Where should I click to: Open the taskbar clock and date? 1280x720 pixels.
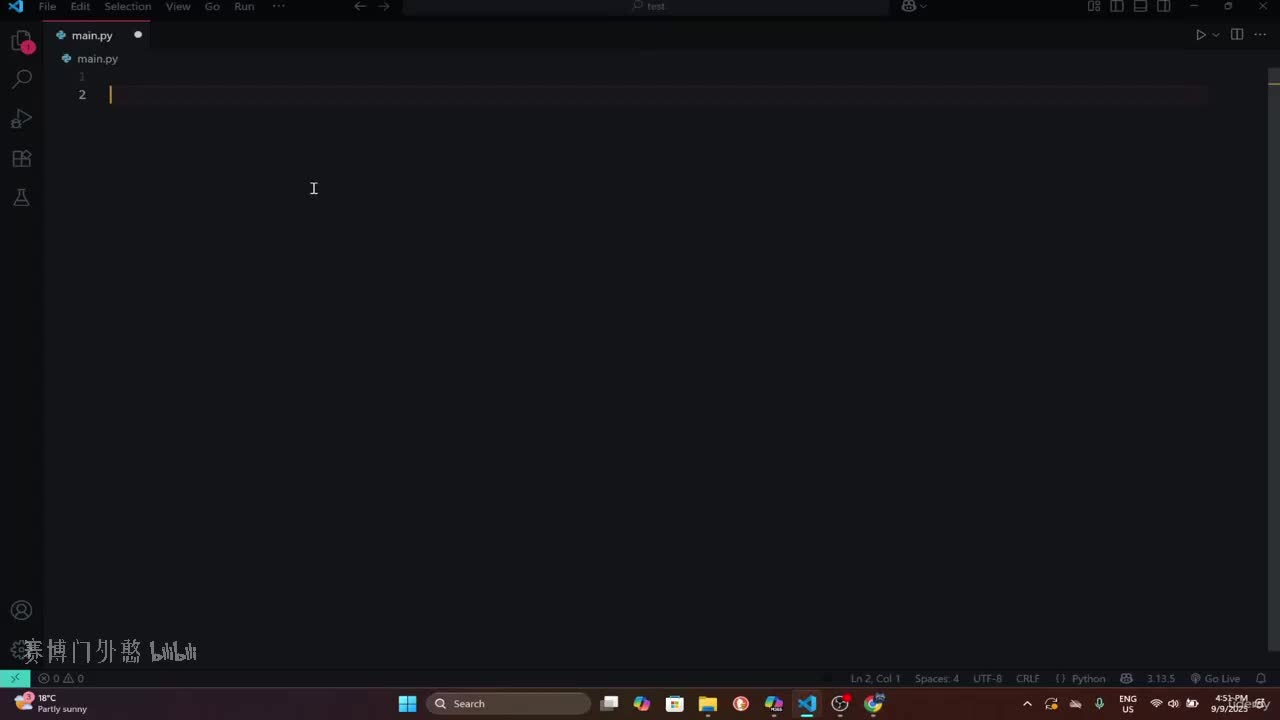[x=1231, y=704]
